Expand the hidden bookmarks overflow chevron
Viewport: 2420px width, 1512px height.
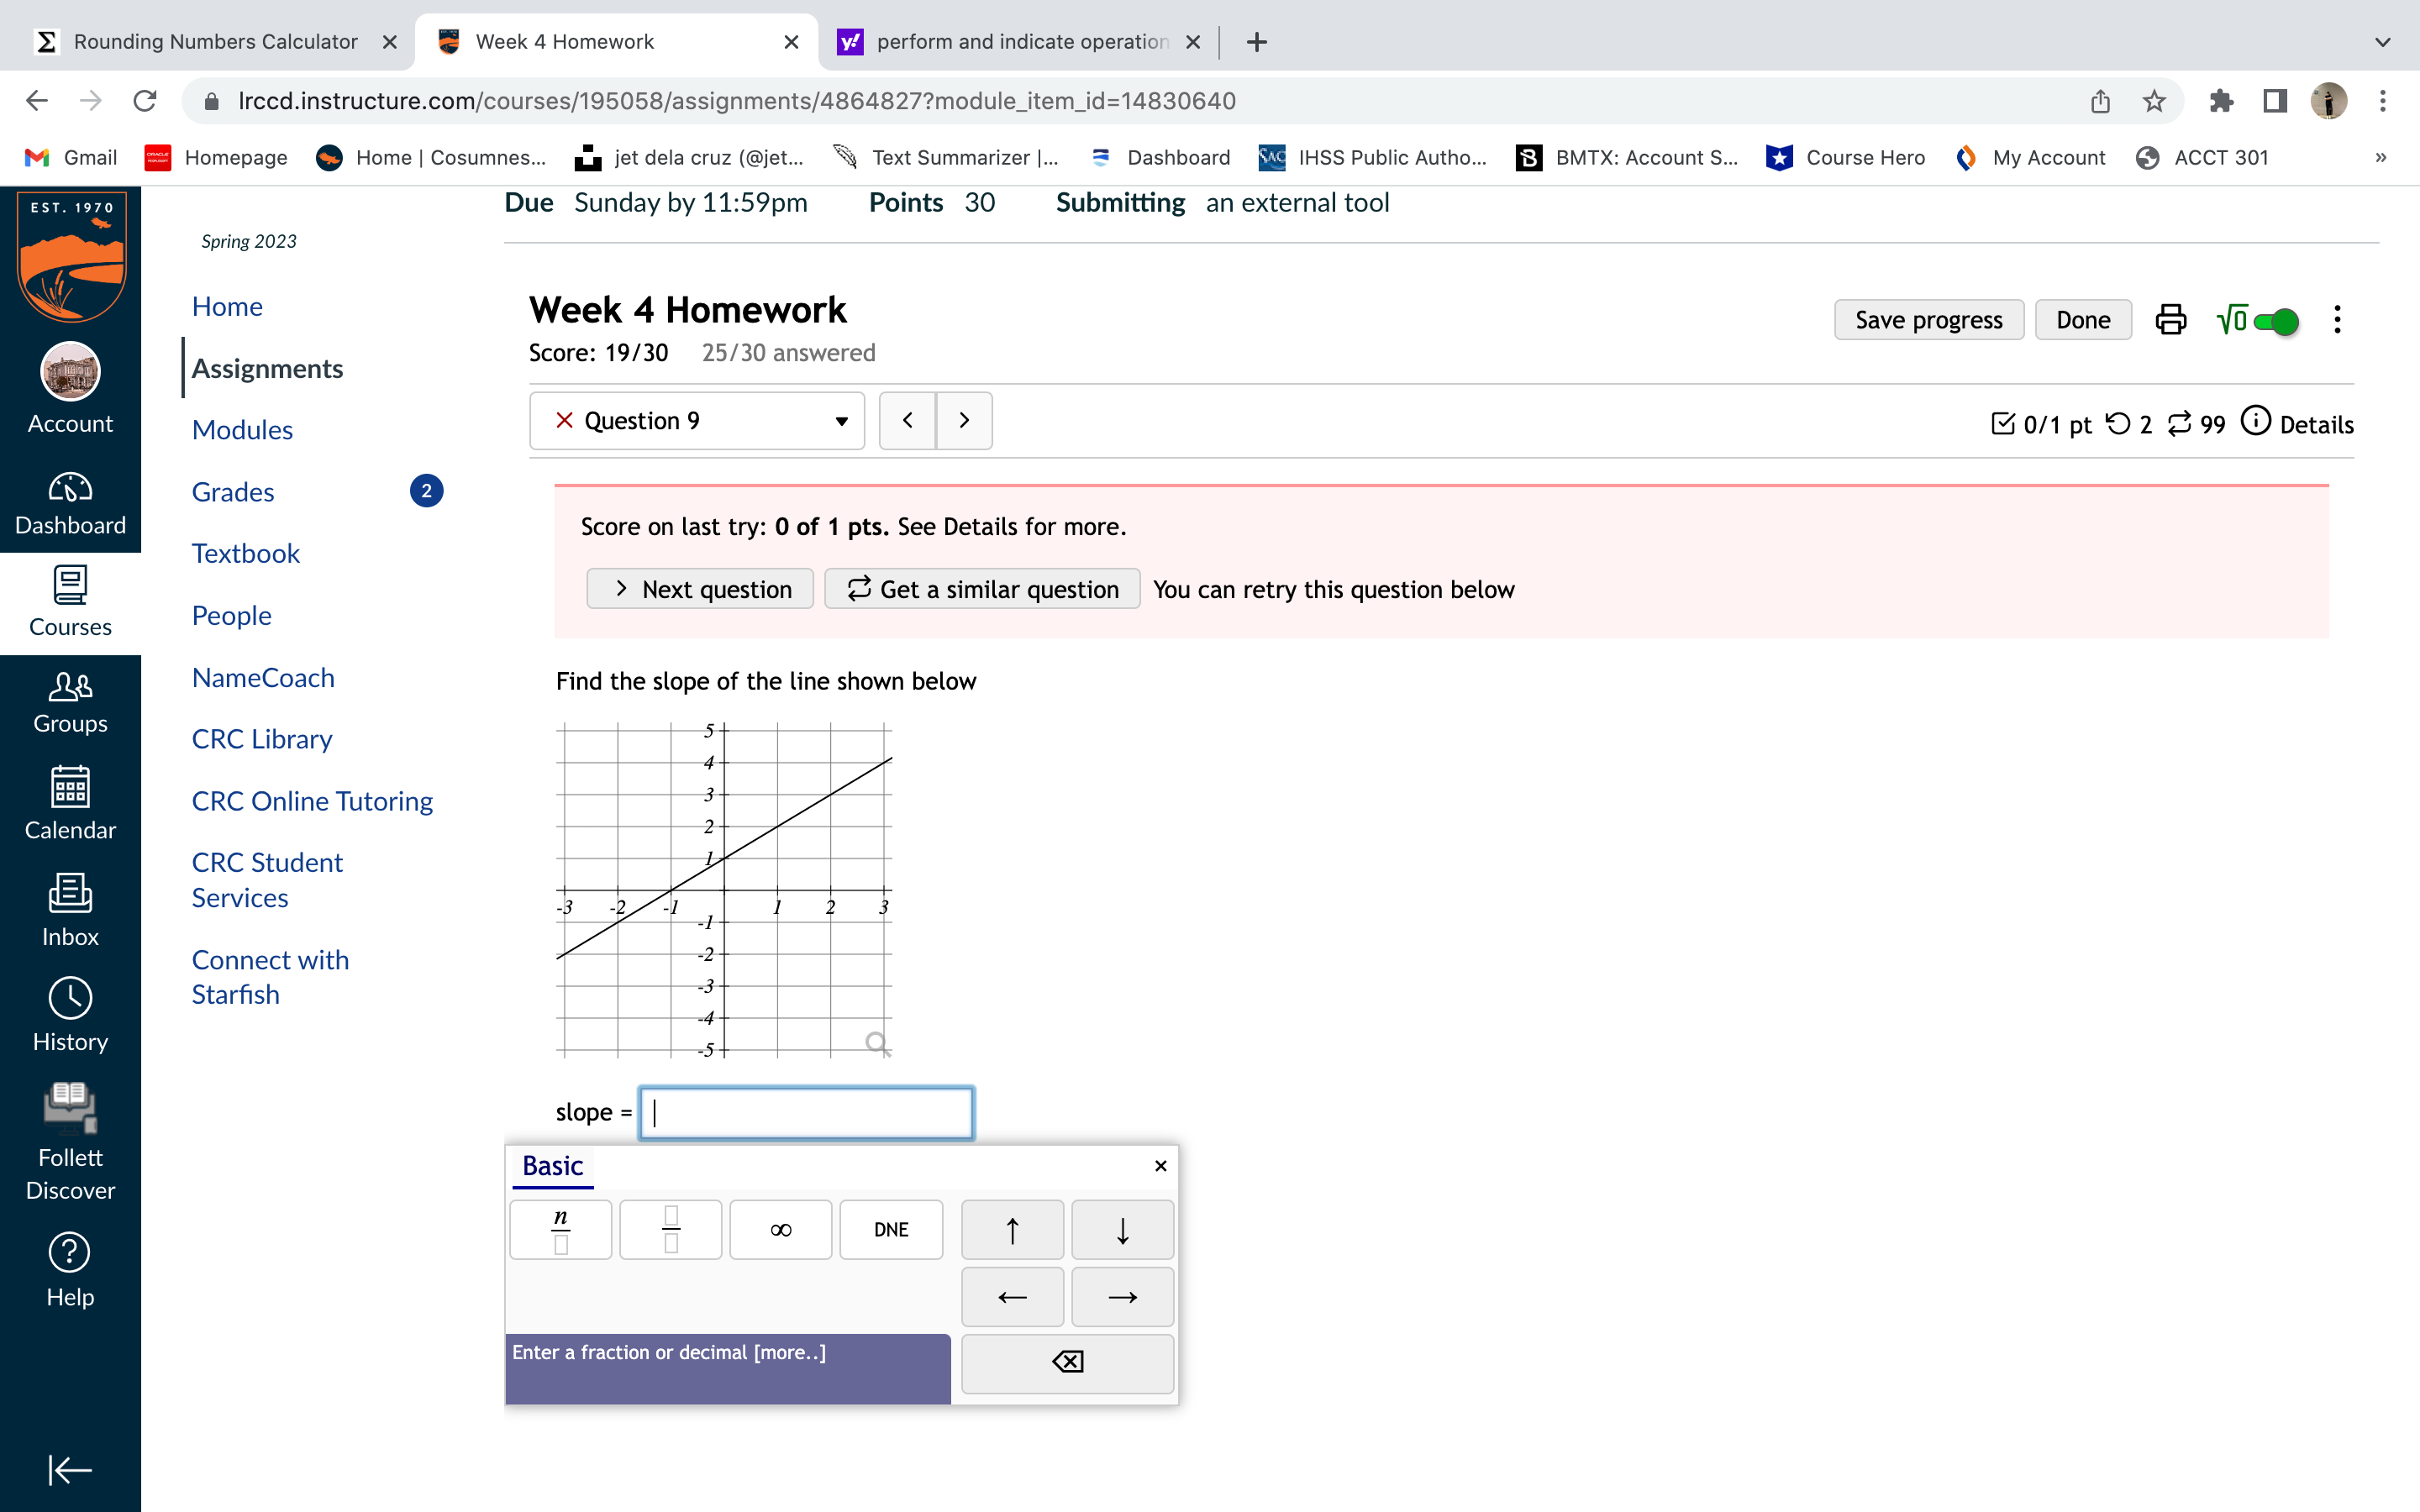click(2381, 157)
